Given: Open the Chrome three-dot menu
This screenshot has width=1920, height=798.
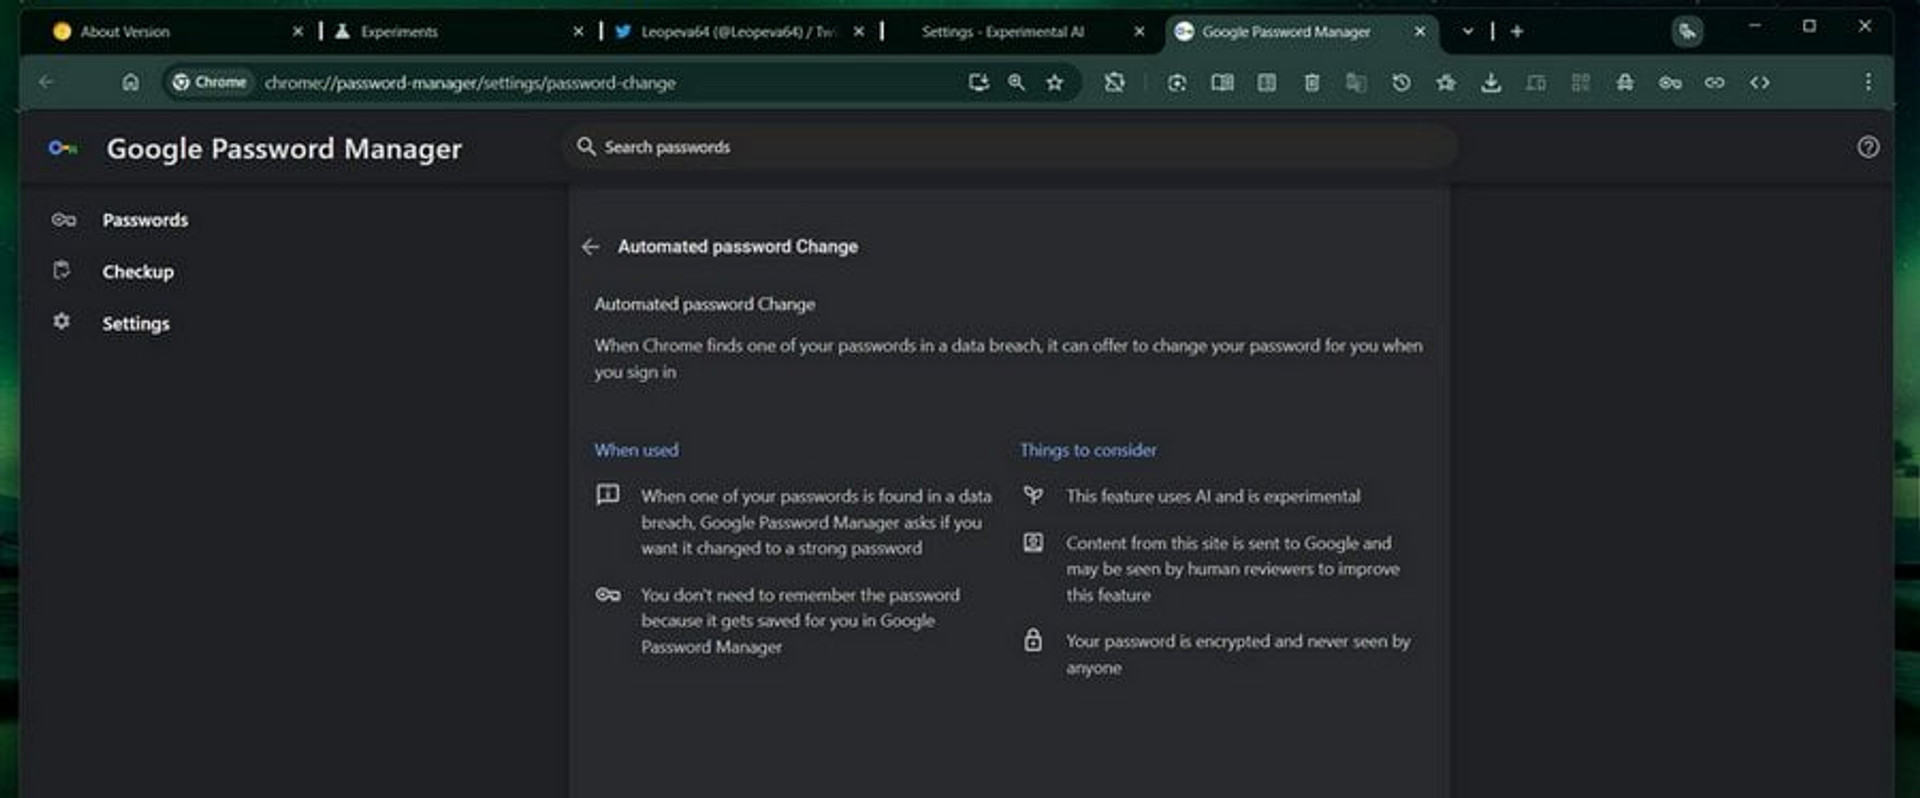Looking at the screenshot, I should pos(1868,82).
